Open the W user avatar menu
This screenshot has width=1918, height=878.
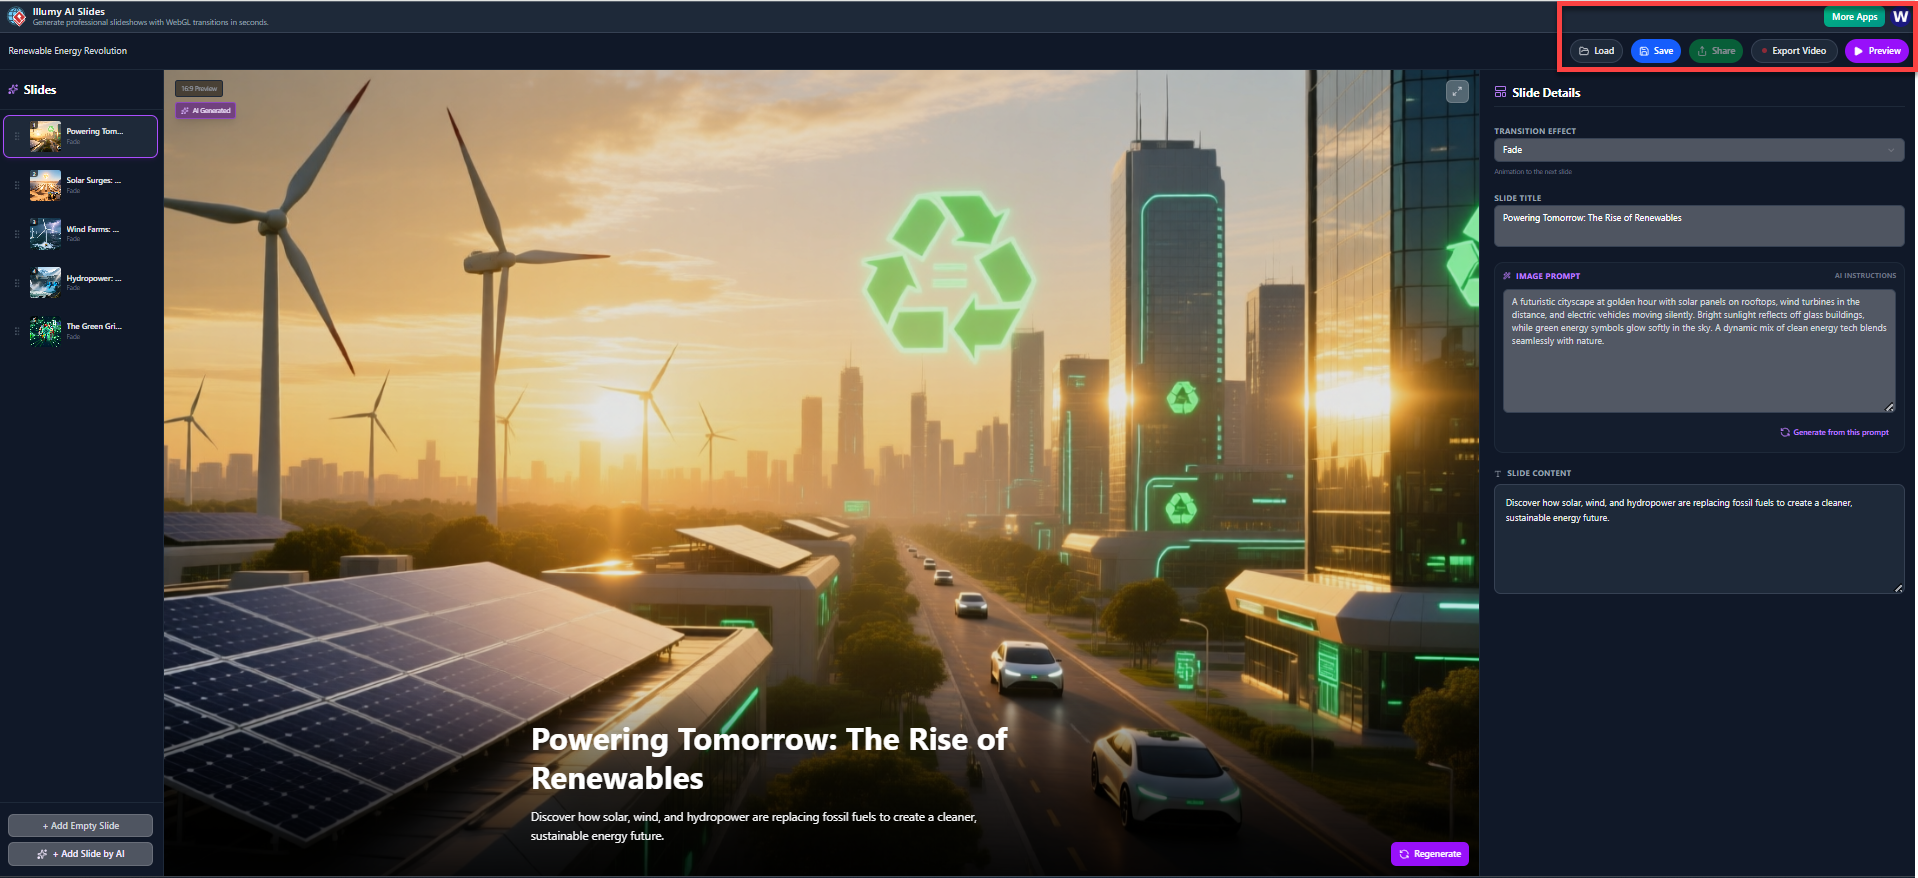1900,17
